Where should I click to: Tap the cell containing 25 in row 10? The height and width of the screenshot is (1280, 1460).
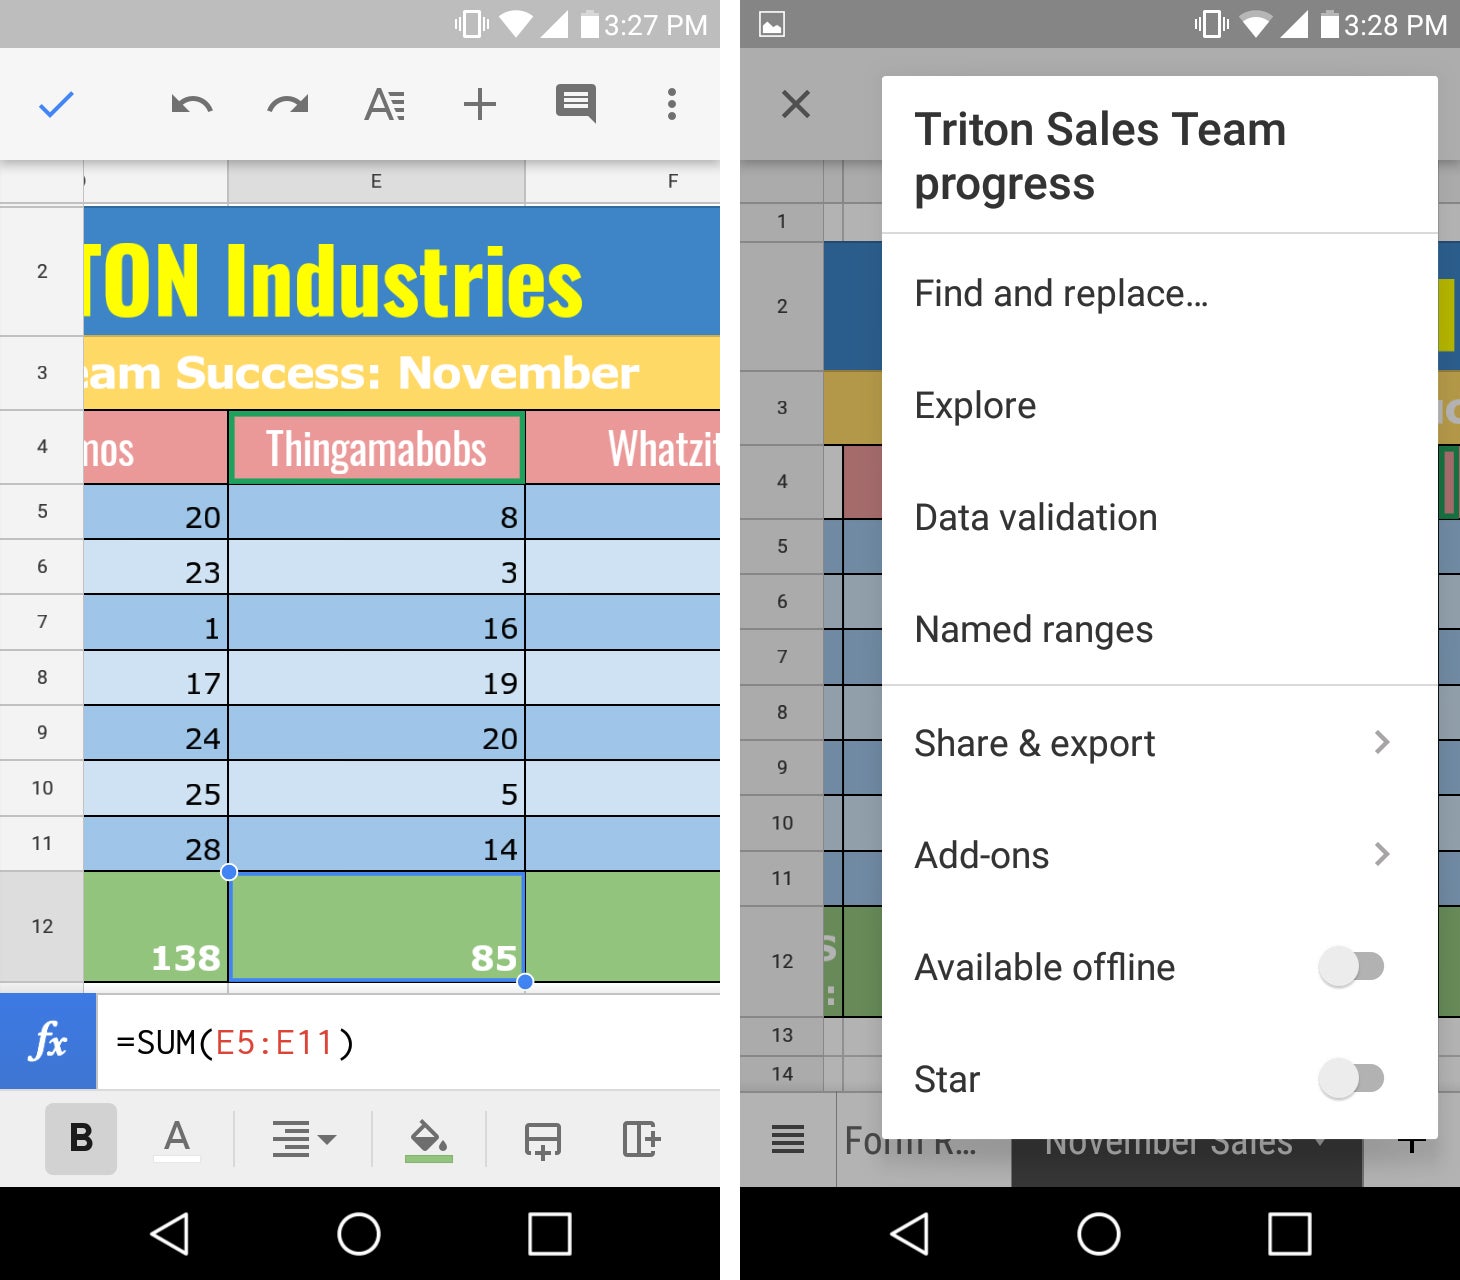(x=155, y=789)
